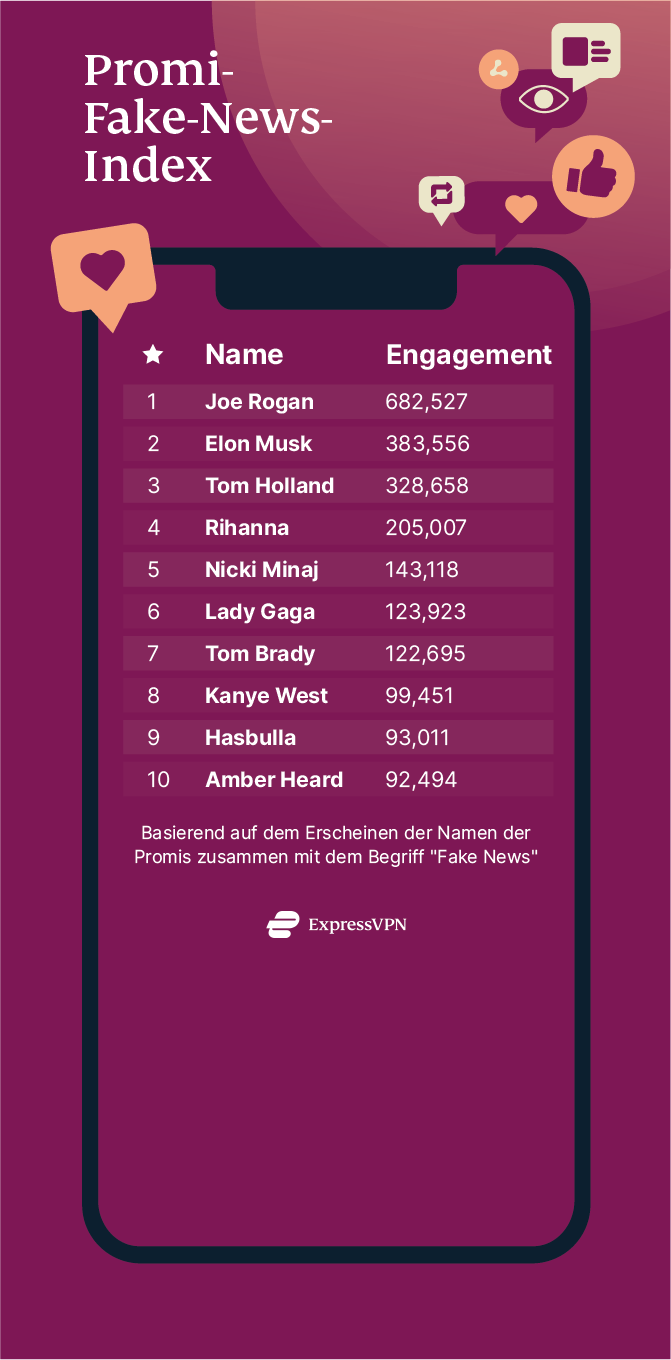This screenshot has height=1360, width=671.
Task: Select the Kanye West entry
Action: pos(266,696)
